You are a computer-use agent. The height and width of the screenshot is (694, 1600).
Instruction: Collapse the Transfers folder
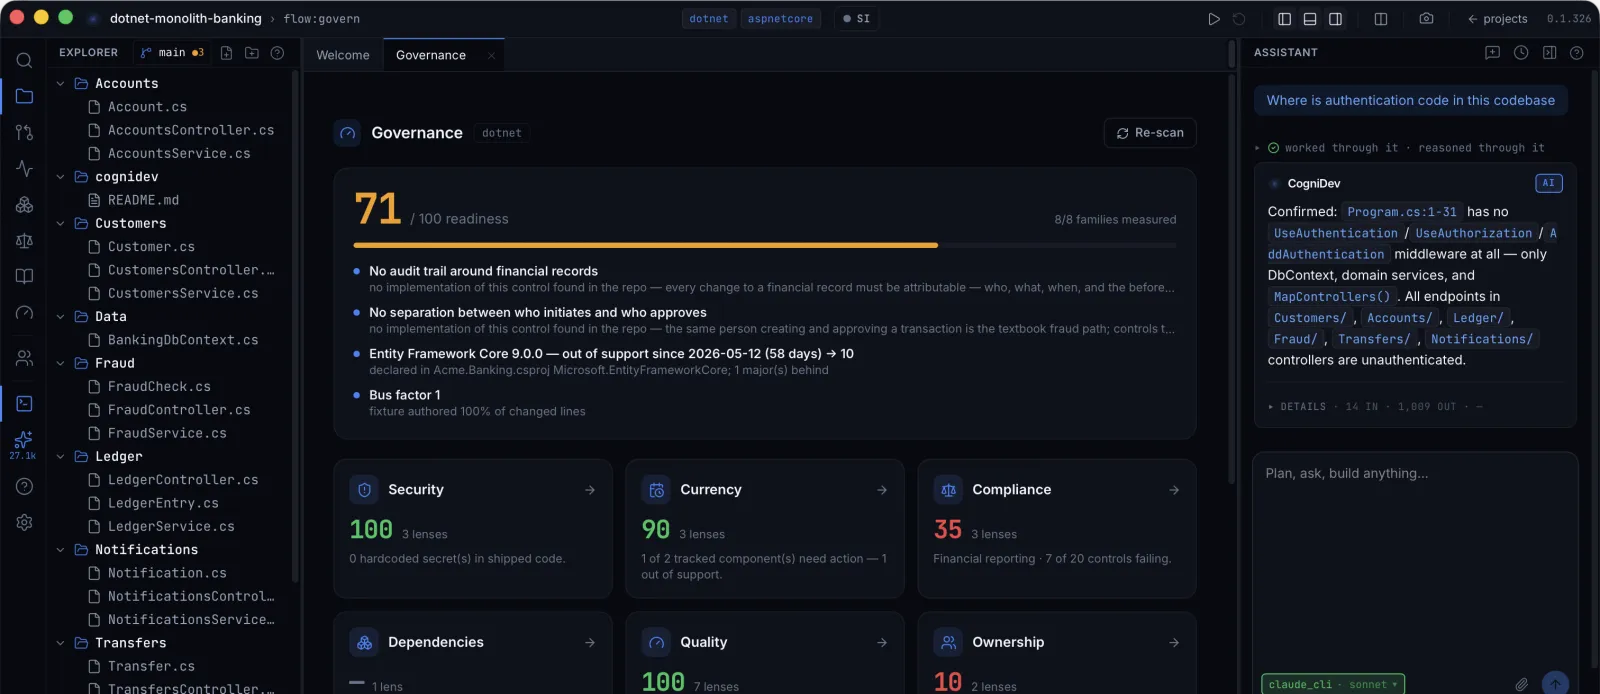coord(60,643)
